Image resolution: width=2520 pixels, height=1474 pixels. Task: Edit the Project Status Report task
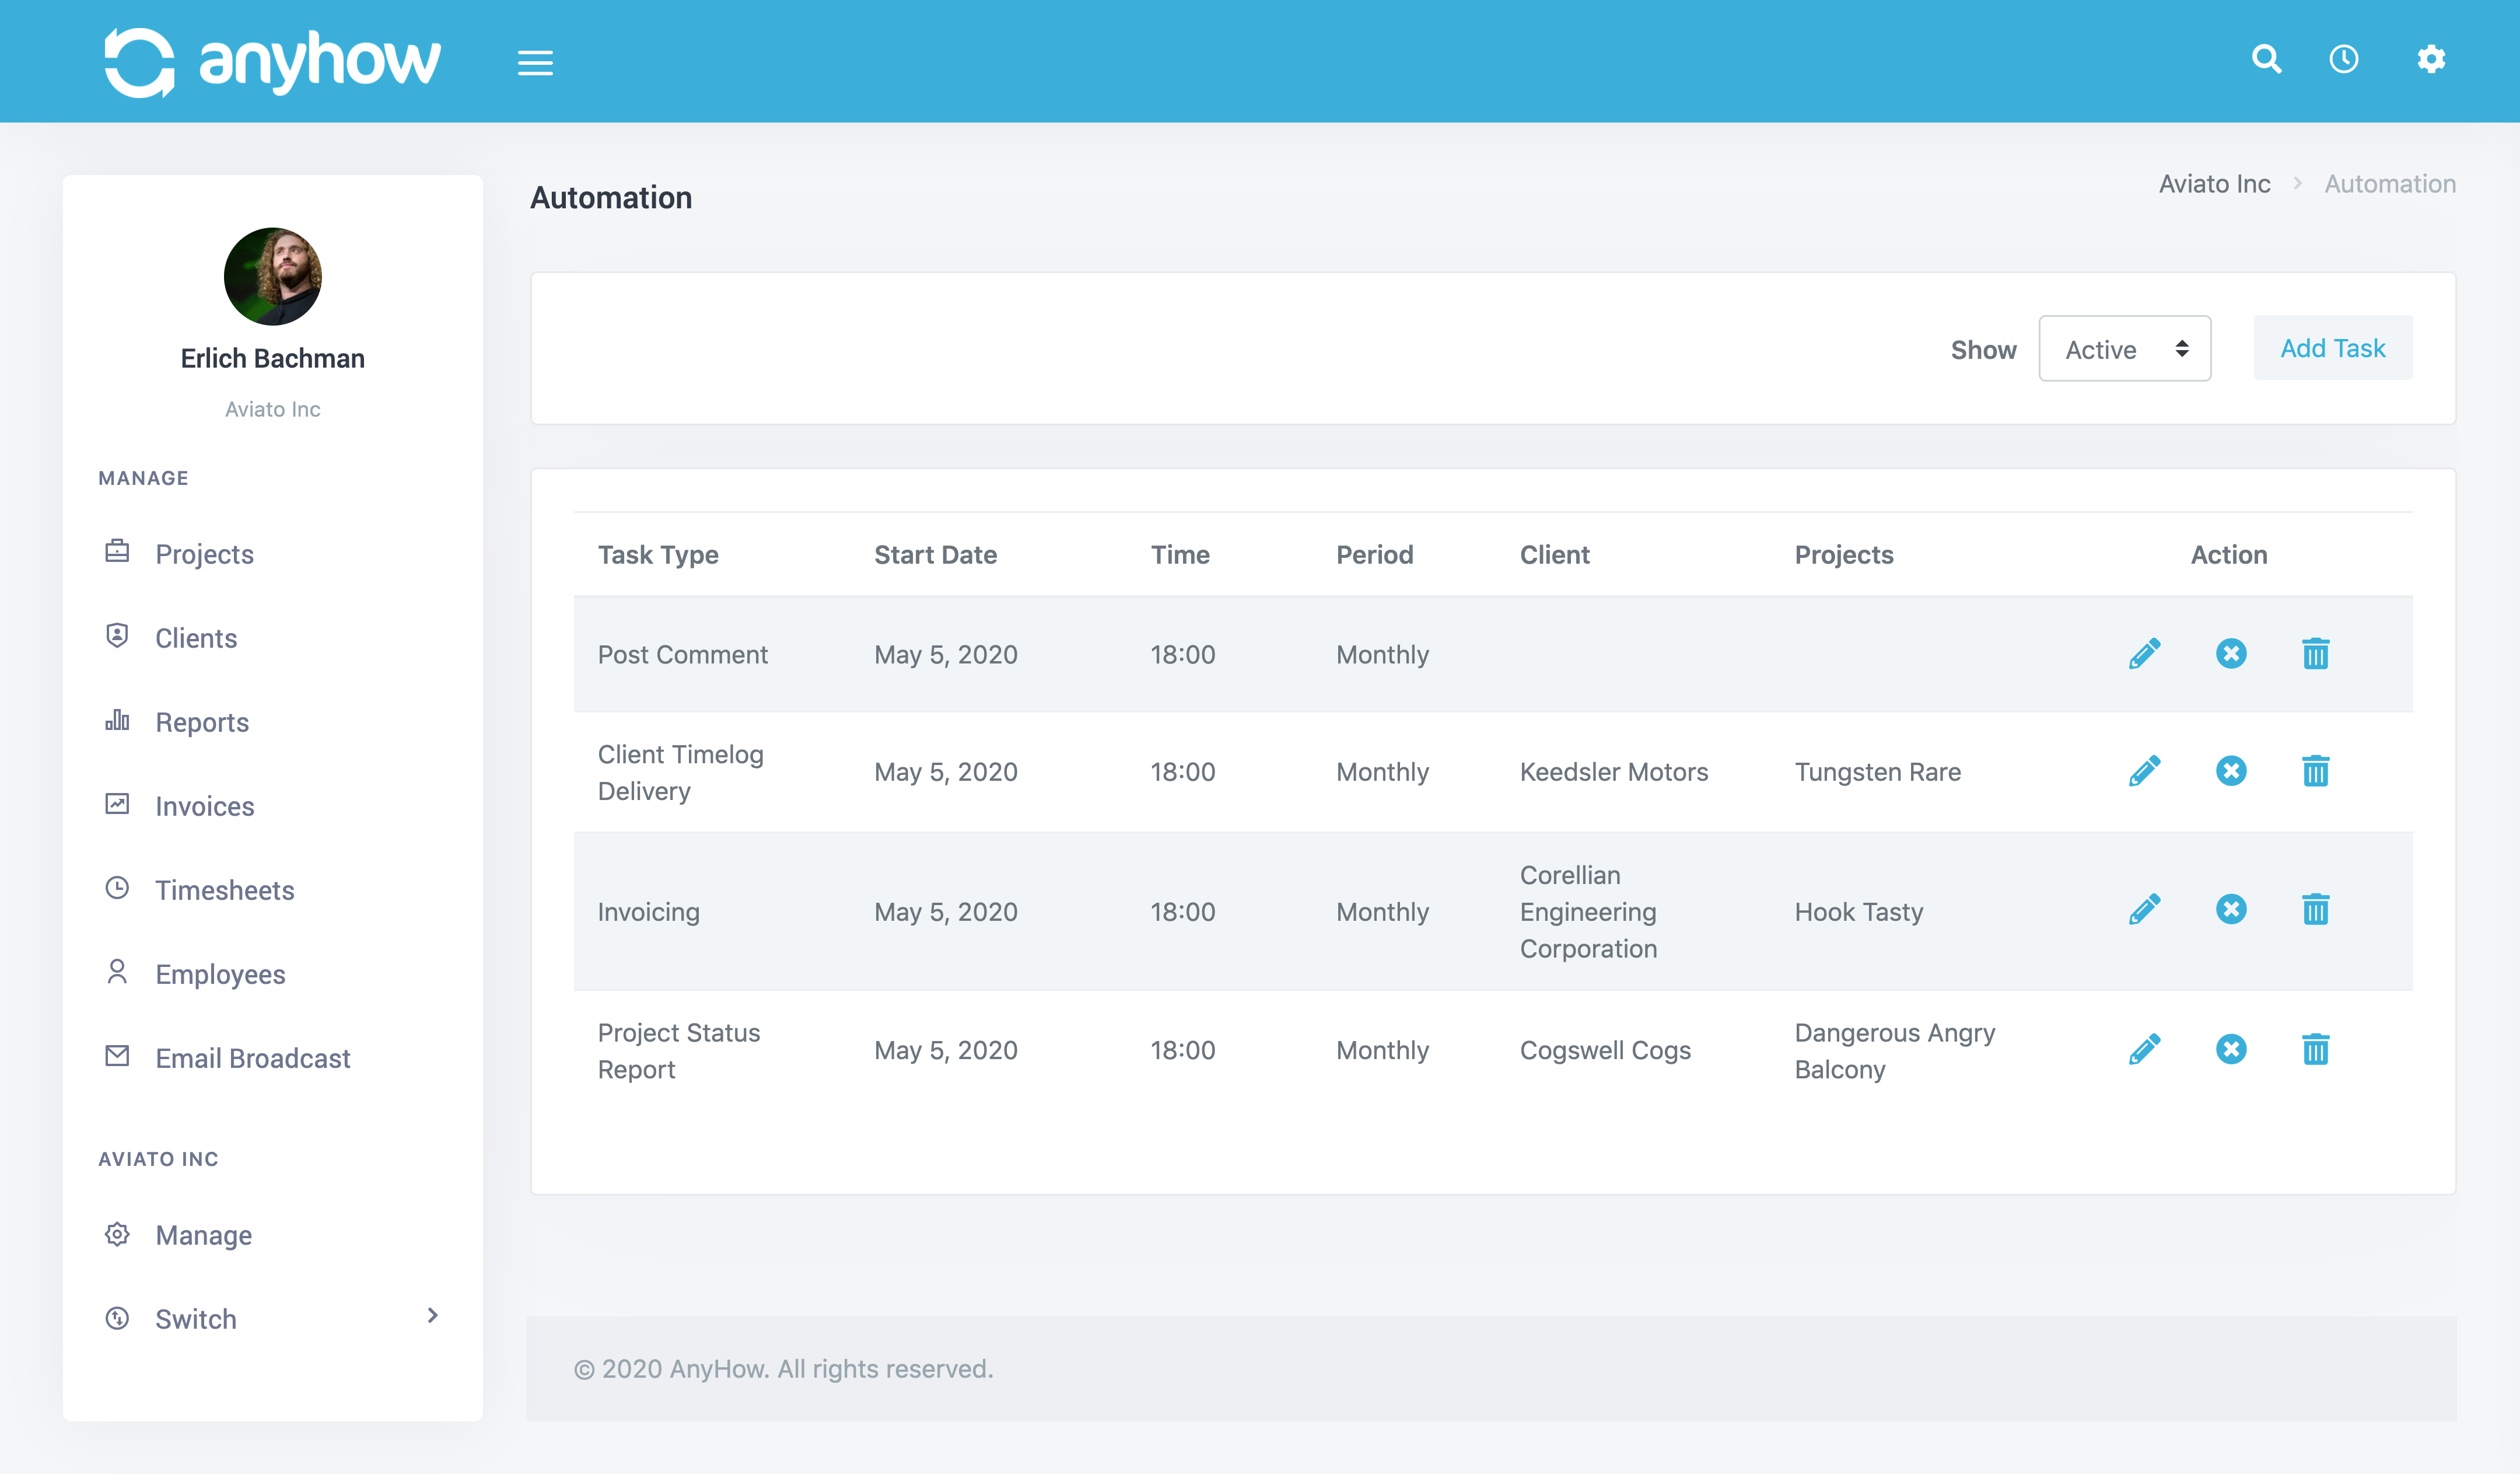[x=2144, y=1049]
